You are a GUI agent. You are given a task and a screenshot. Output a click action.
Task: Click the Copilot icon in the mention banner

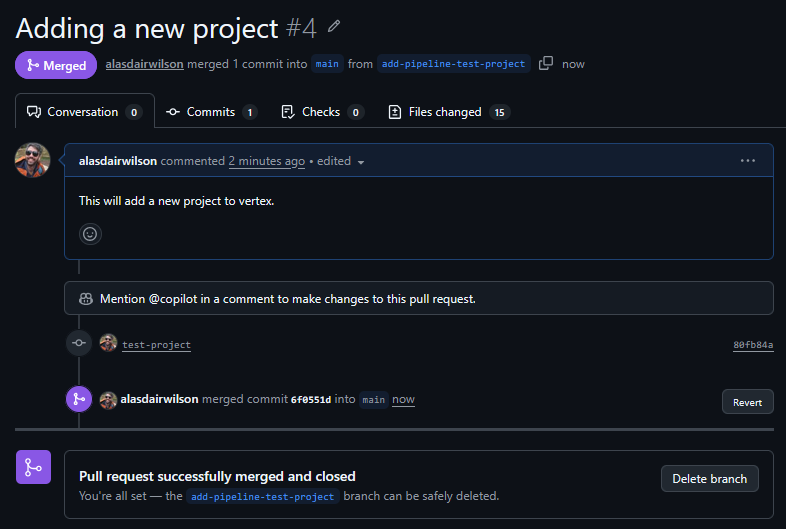coord(86,299)
